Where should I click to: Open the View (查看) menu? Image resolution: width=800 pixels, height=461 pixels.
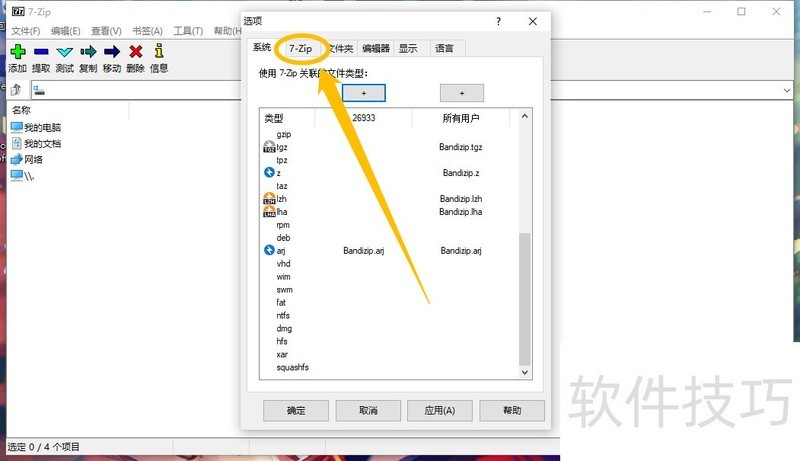[106, 31]
